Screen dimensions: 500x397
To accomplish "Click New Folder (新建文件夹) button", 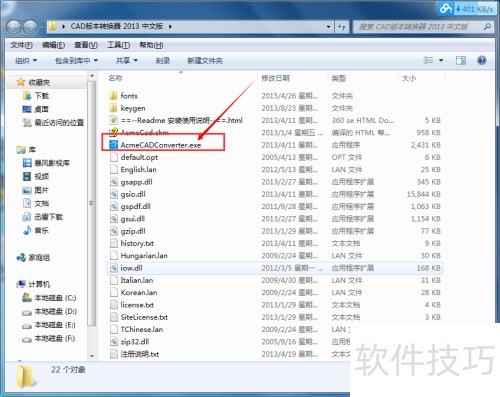I will click(205, 60).
